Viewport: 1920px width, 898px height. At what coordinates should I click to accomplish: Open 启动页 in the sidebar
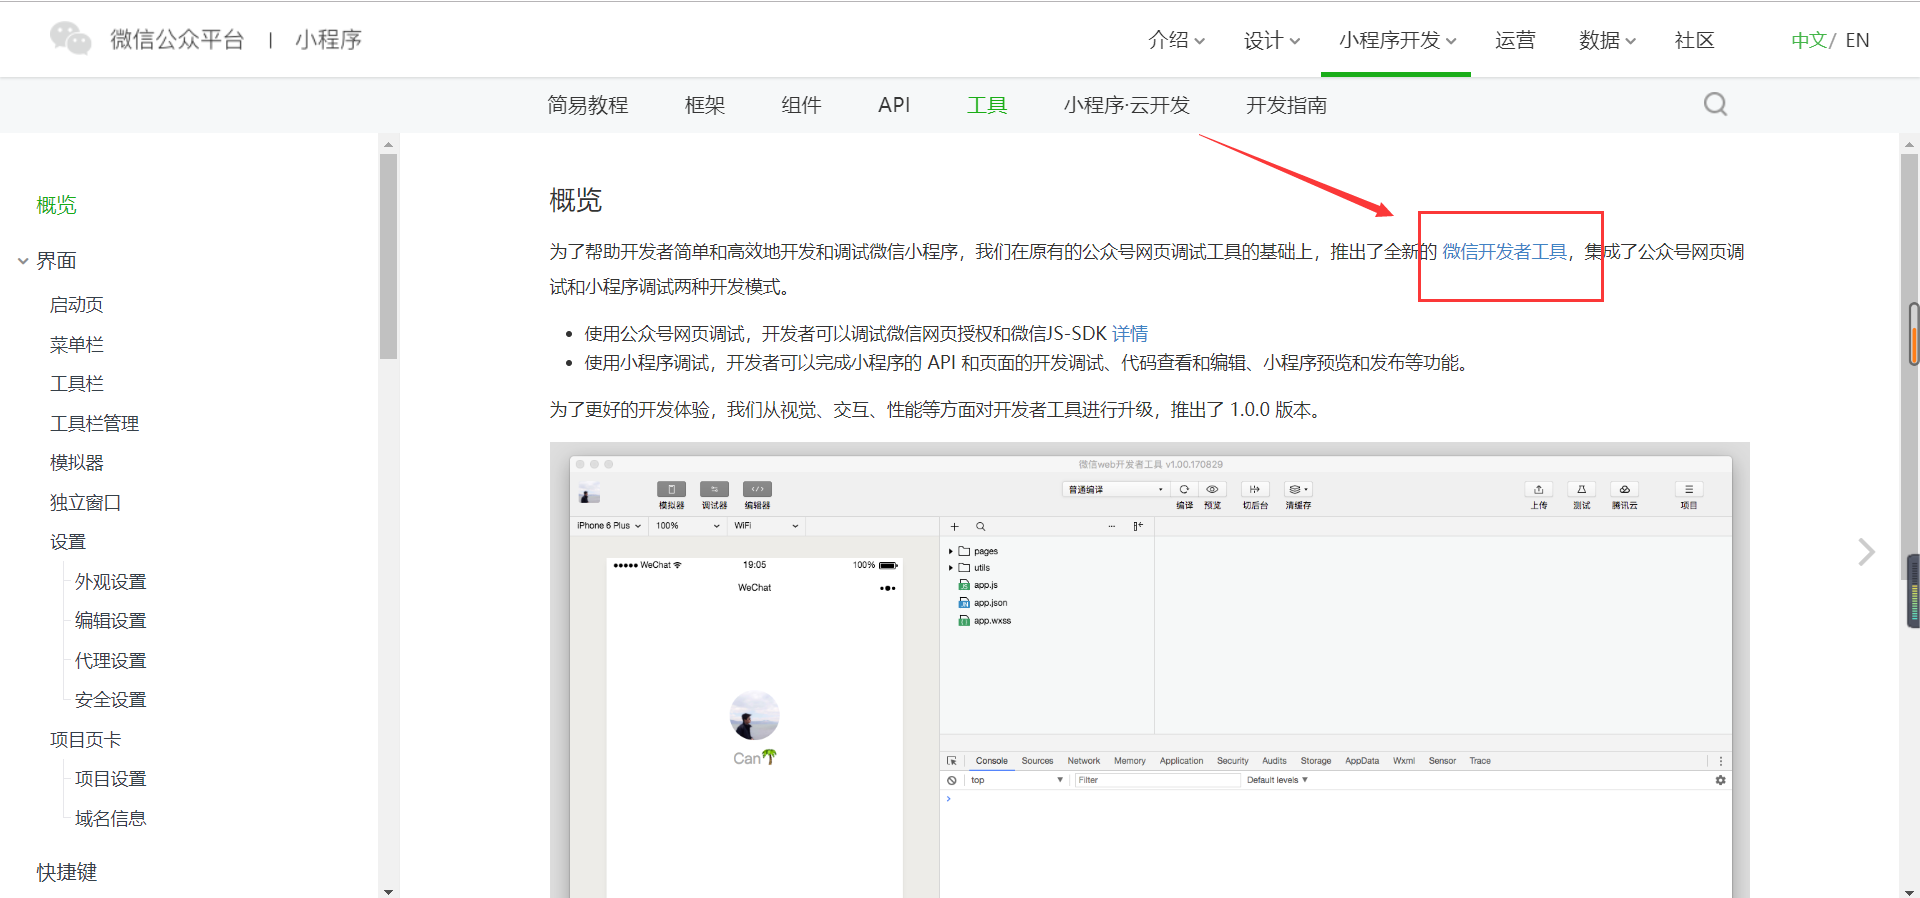(77, 305)
